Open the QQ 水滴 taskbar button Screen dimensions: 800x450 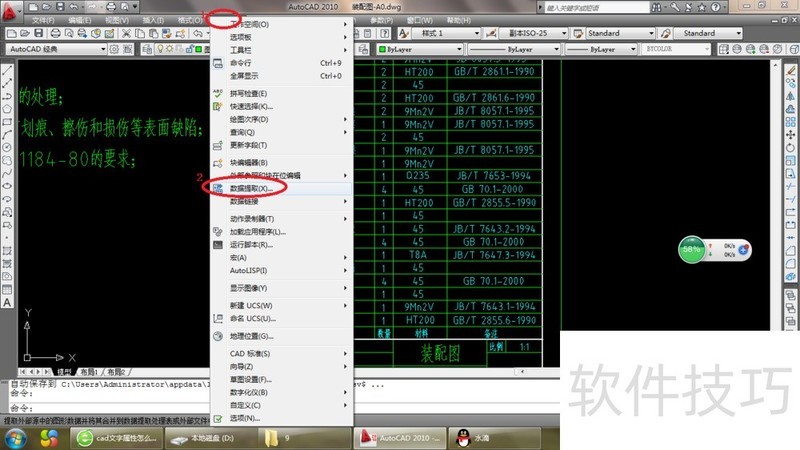coord(494,438)
